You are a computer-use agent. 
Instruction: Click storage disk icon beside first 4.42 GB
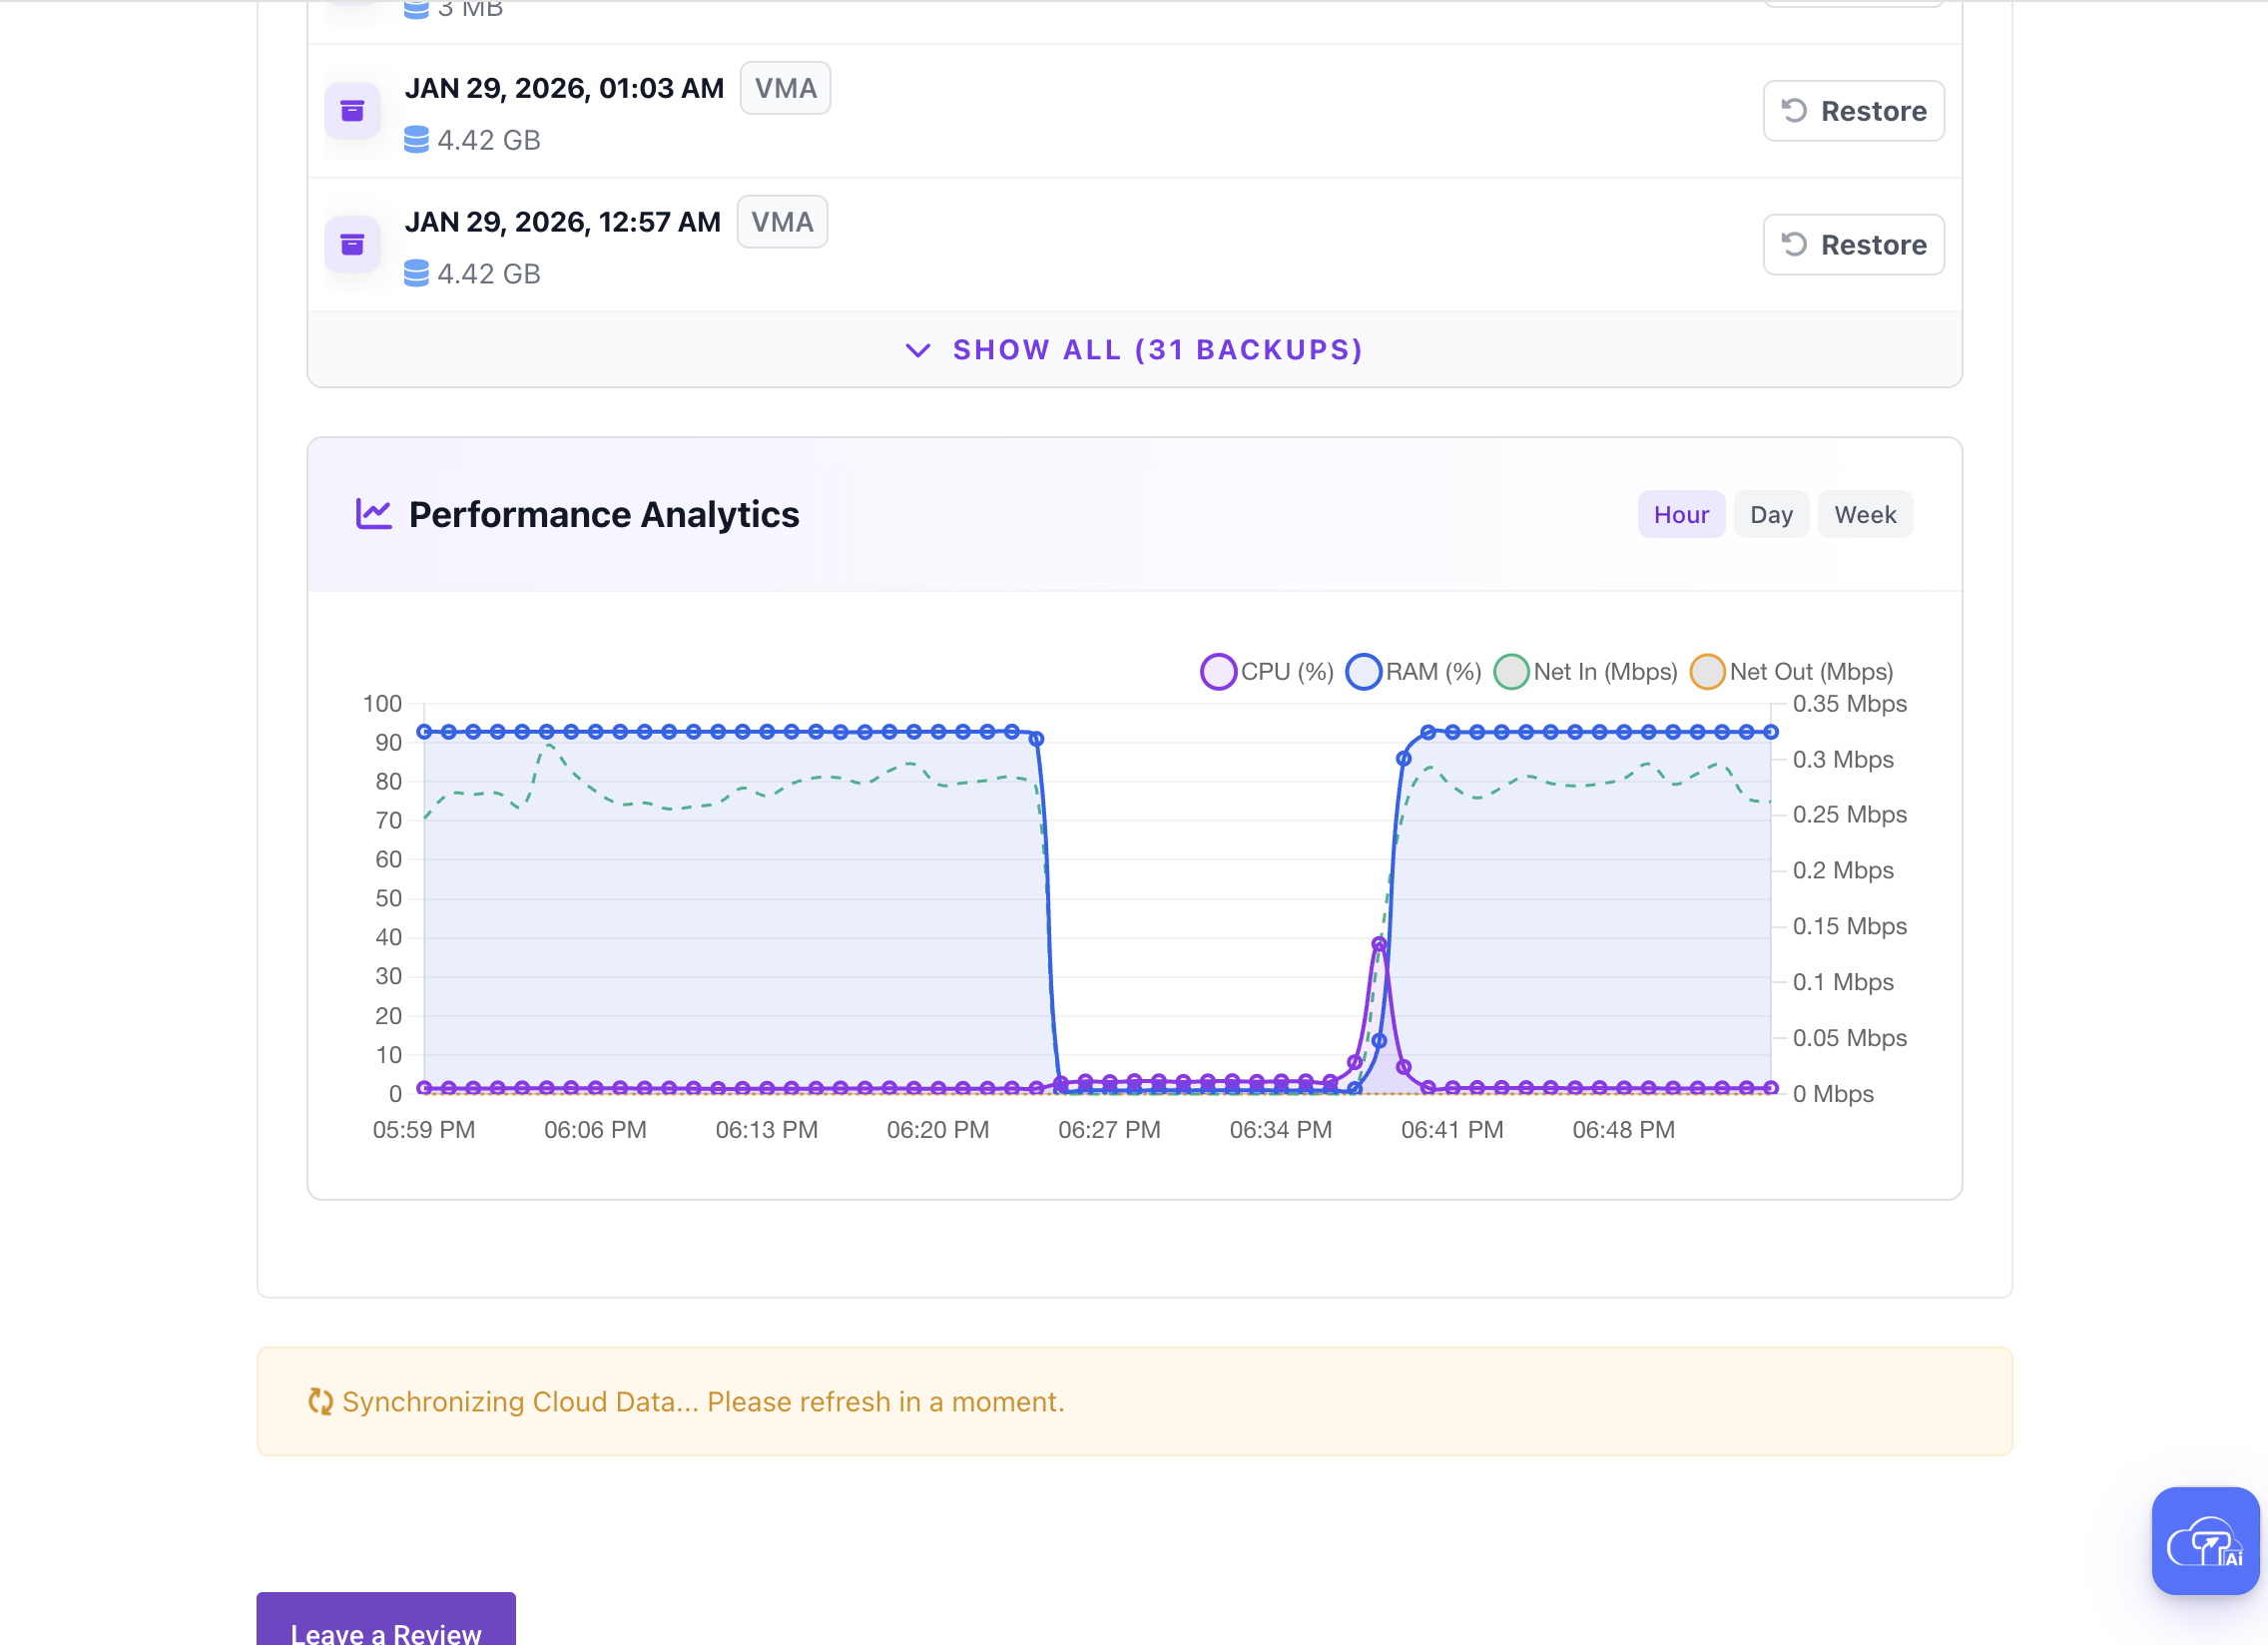[x=416, y=140]
